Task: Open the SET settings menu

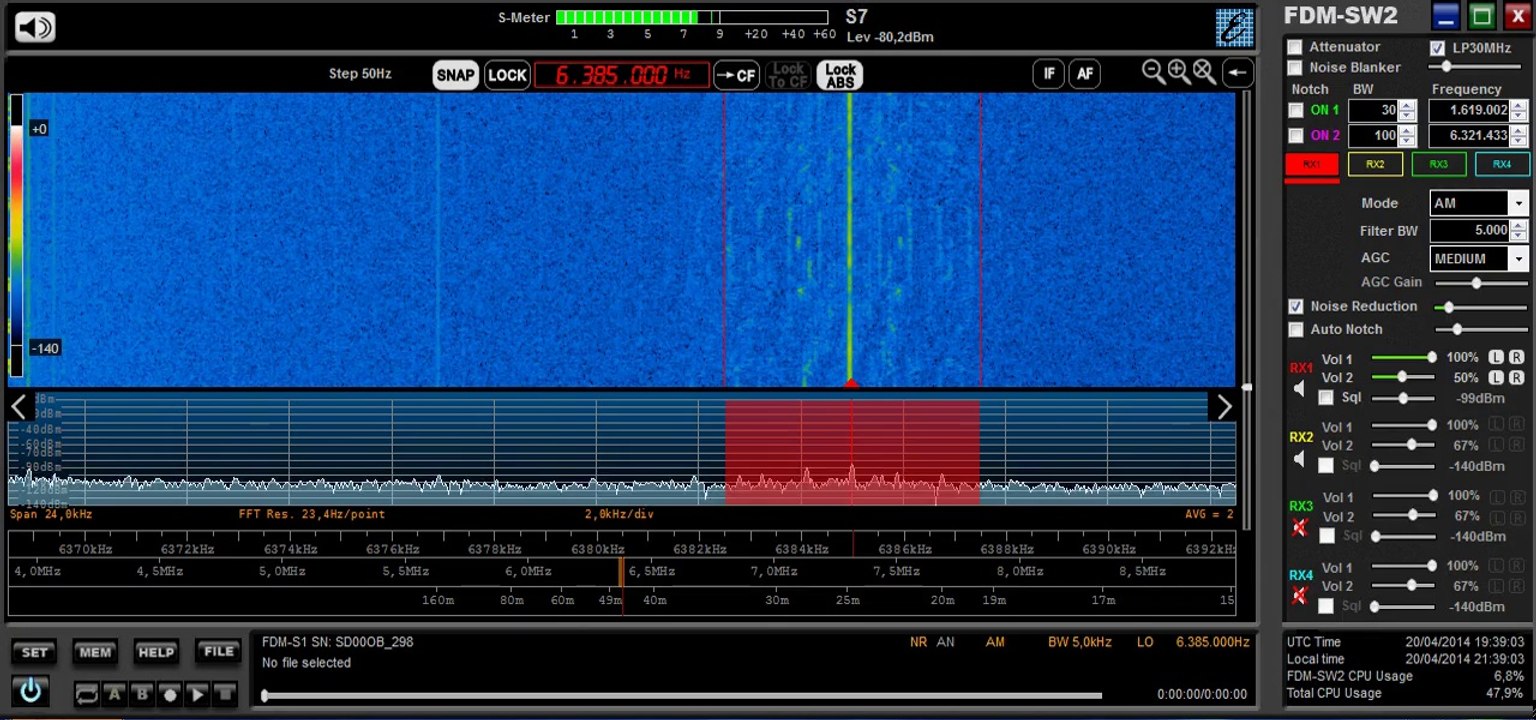Action: click(x=34, y=652)
